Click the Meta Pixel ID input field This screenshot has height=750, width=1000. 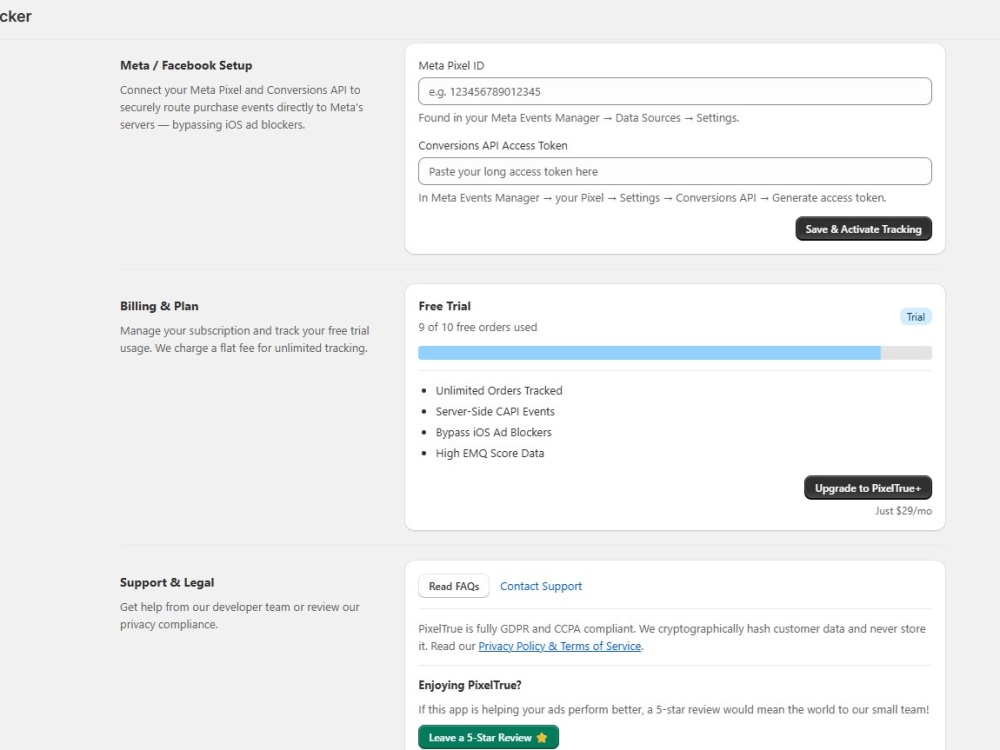675,91
